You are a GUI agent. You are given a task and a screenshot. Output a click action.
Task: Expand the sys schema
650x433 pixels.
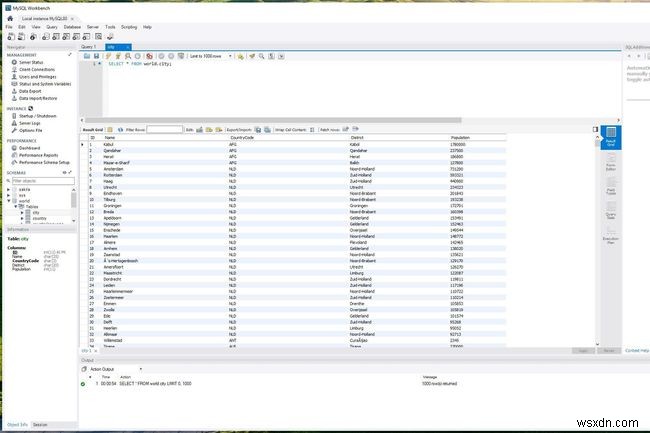coord(9,195)
